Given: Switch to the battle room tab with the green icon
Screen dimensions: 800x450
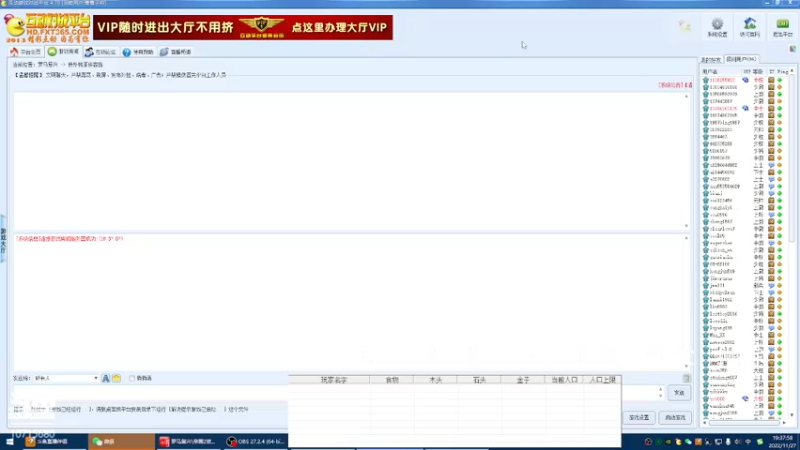Looking at the screenshot, I should click(64, 52).
